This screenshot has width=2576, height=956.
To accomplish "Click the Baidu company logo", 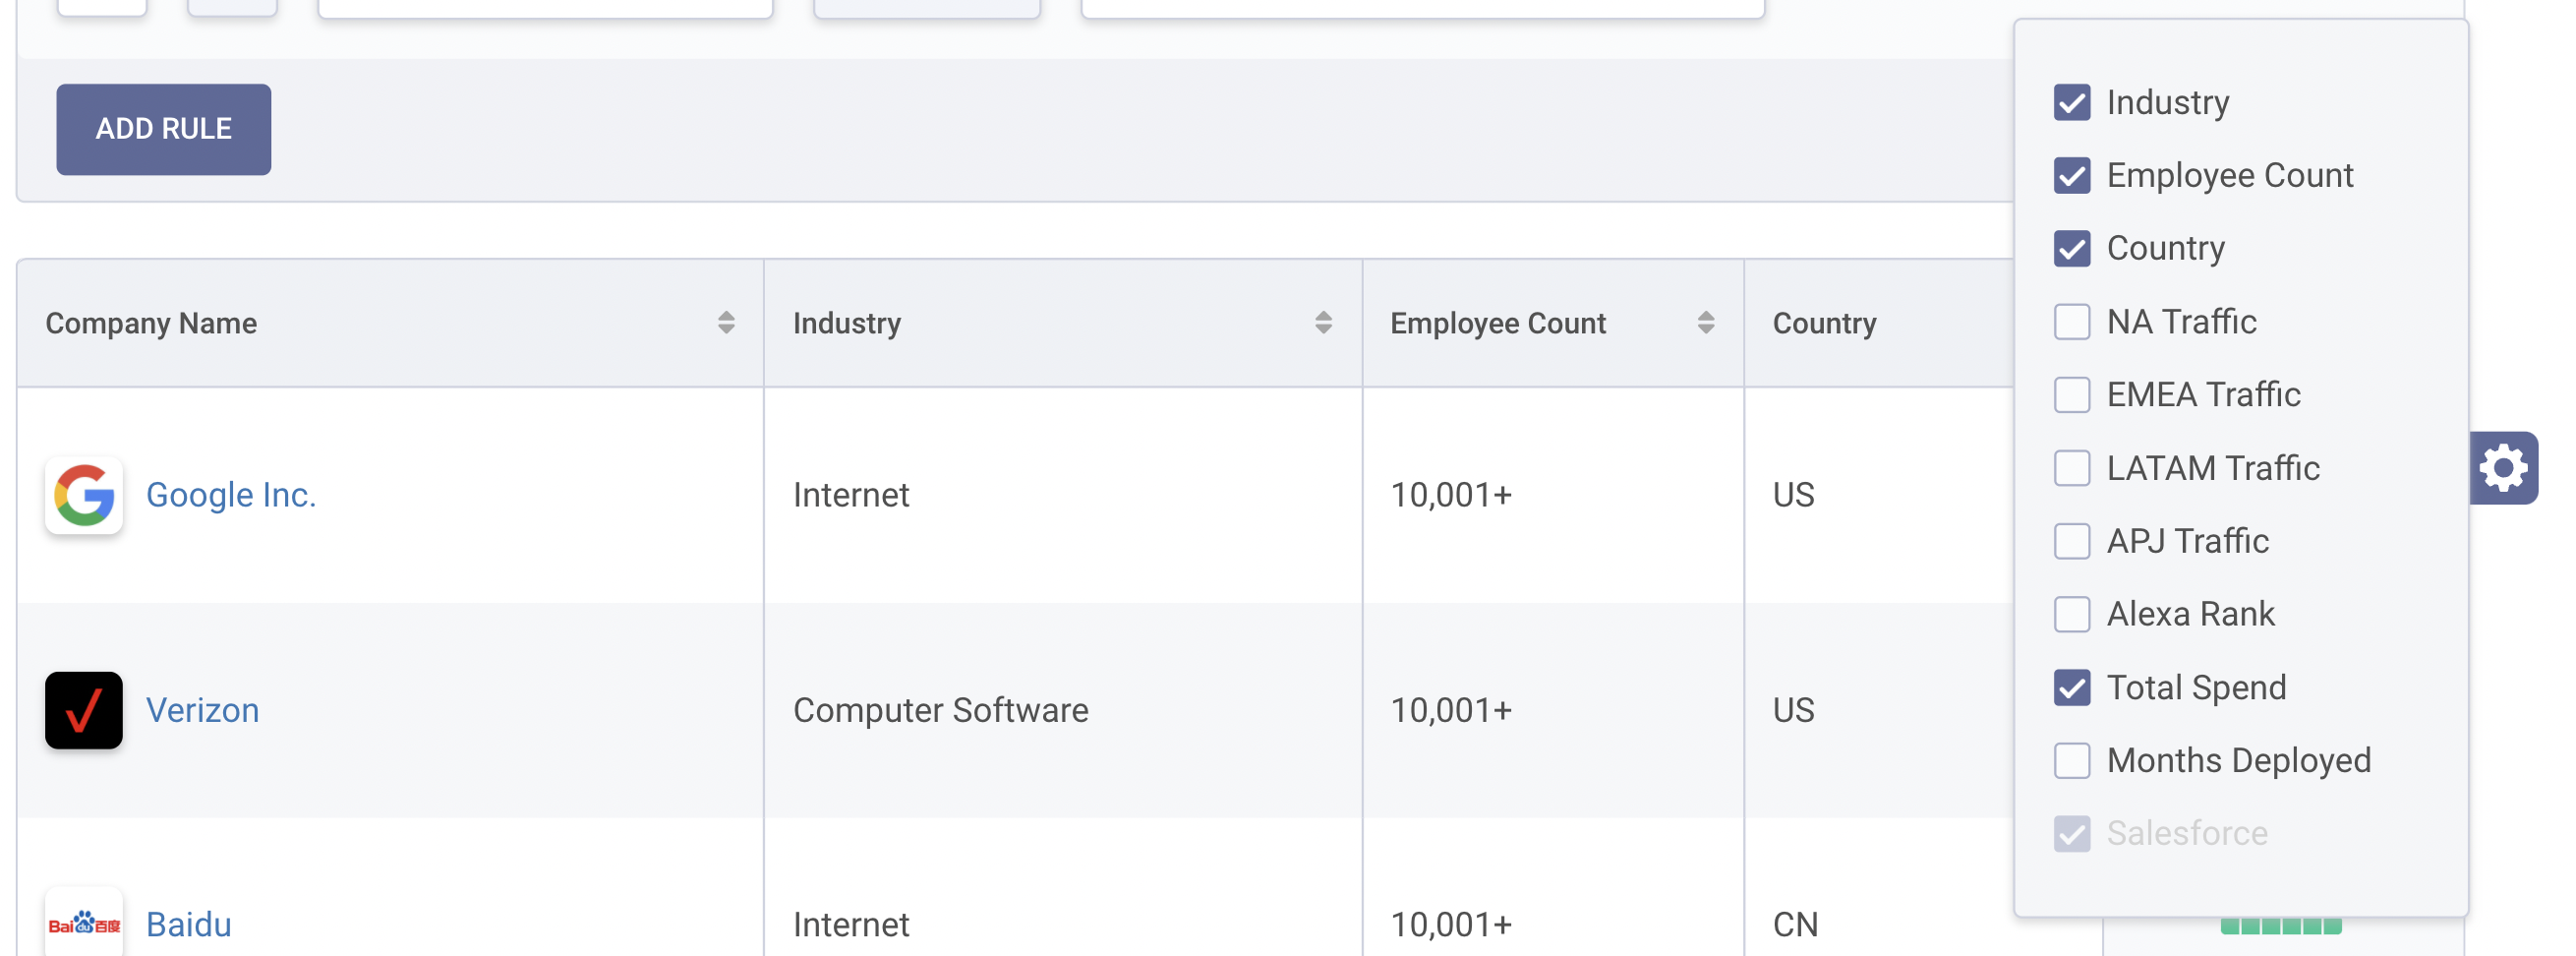I will (x=84, y=923).
